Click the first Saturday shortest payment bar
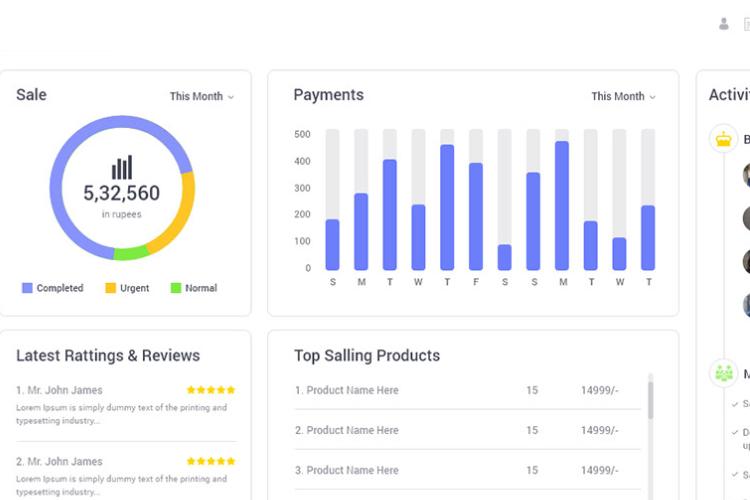 click(x=505, y=257)
